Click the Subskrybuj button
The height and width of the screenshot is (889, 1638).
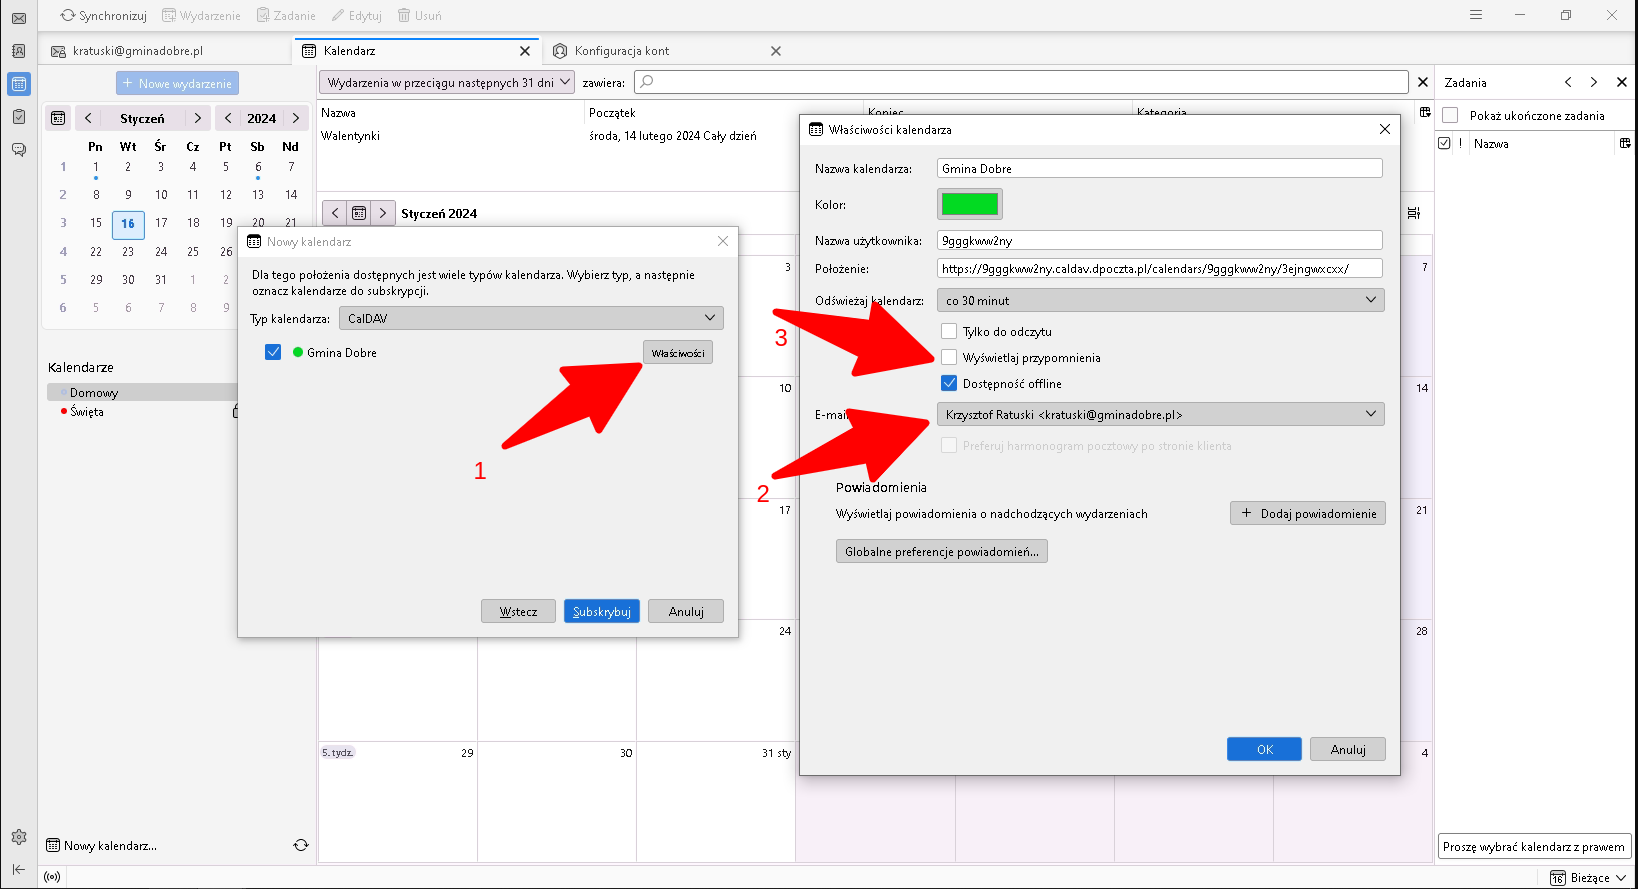click(x=601, y=611)
